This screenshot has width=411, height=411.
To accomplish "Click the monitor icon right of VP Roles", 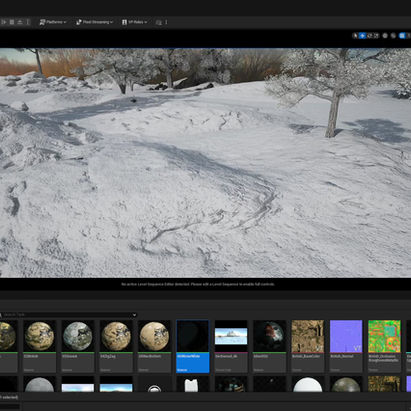I will click(159, 22).
